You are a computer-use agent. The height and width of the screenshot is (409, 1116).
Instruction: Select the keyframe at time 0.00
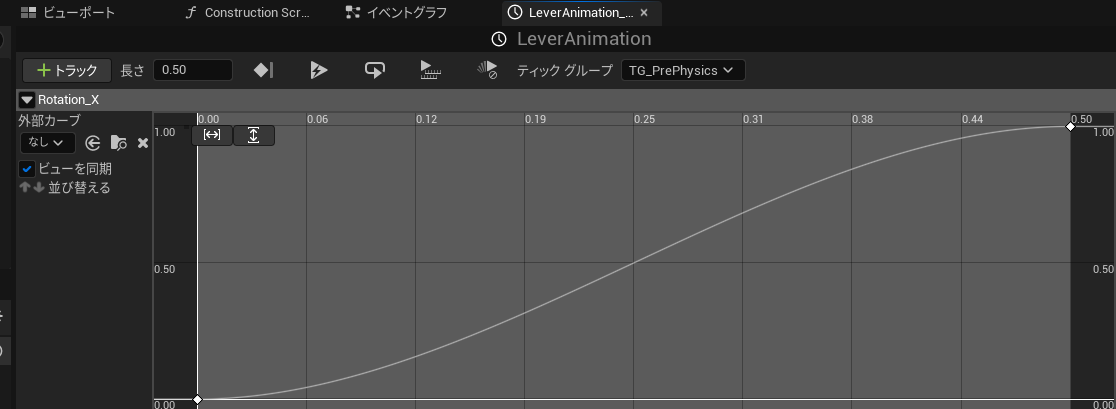coord(198,400)
